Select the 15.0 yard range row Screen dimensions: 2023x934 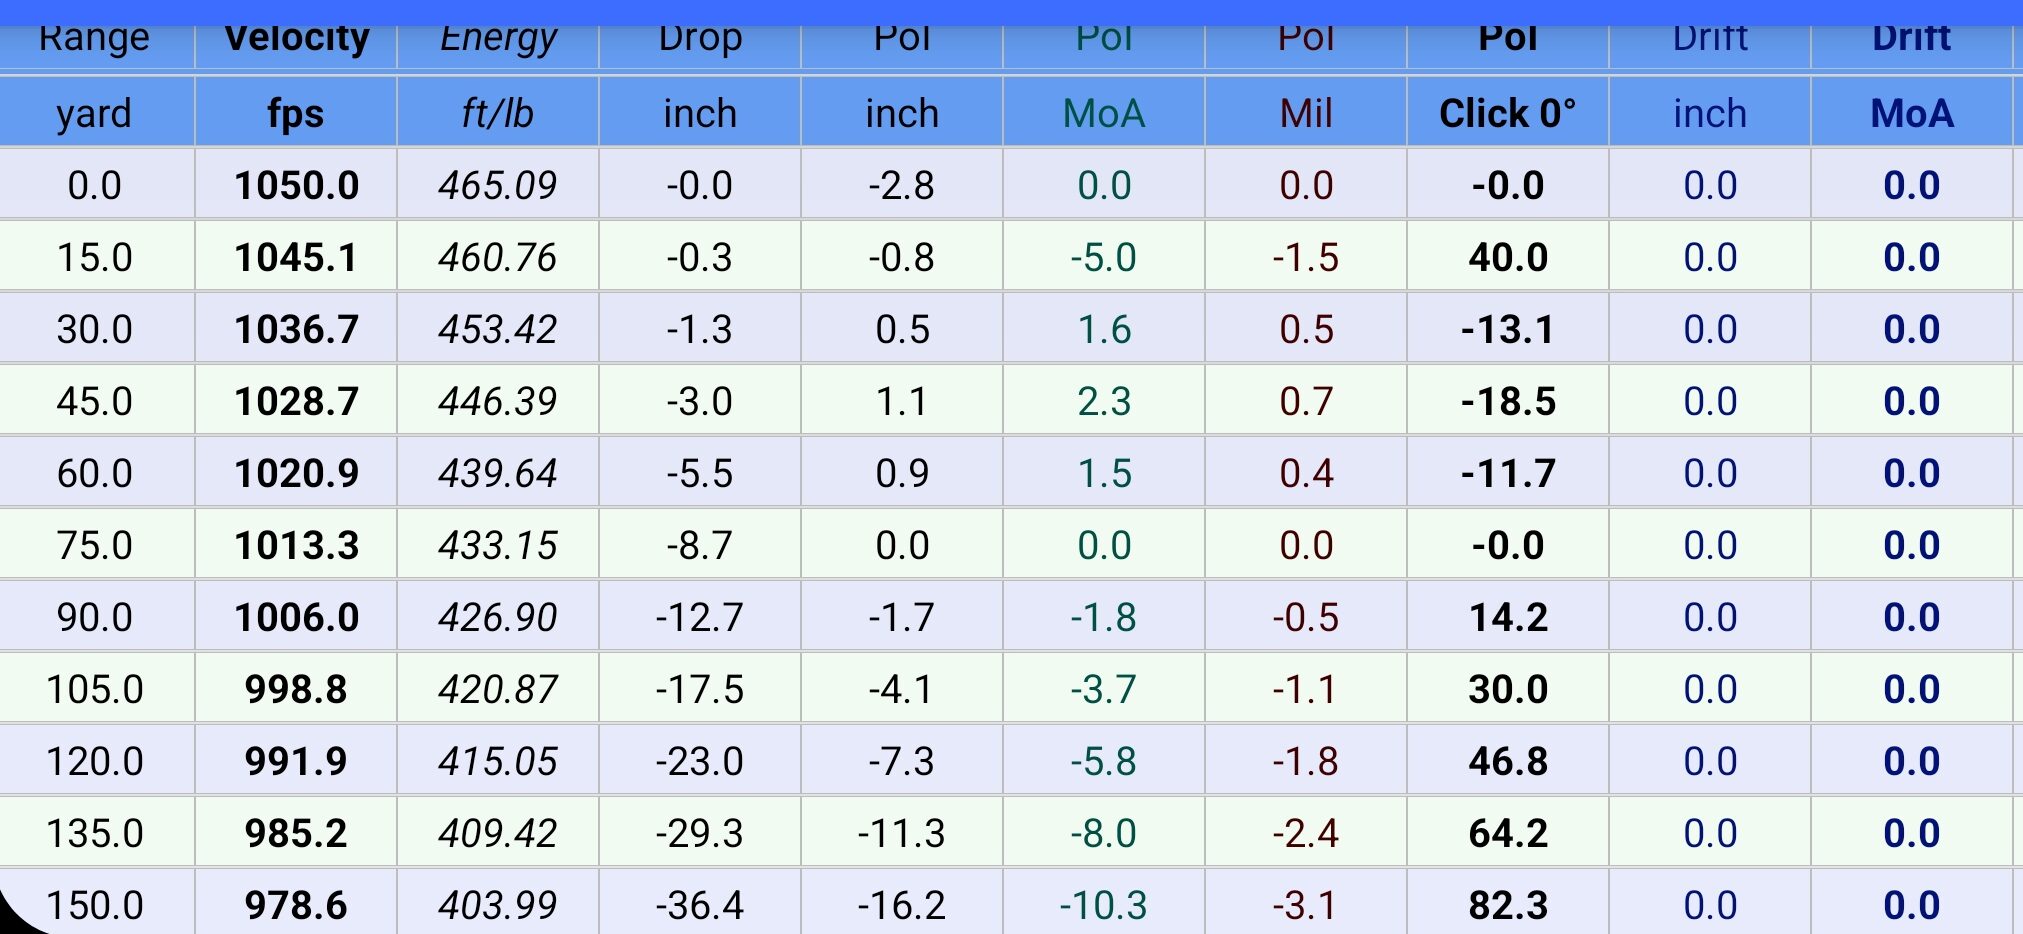coord(94,258)
